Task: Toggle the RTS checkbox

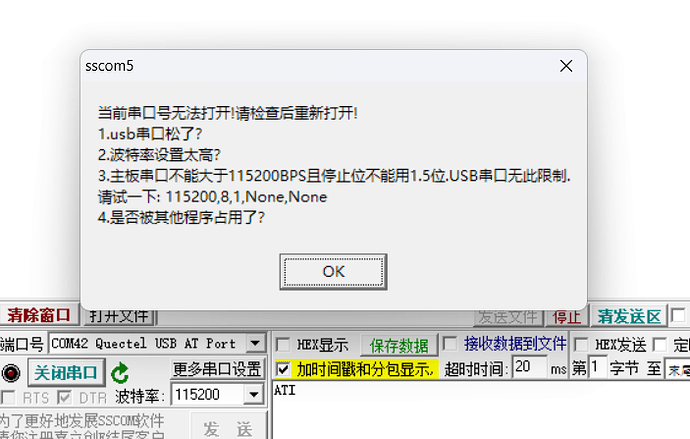Action: tap(8, 398)
